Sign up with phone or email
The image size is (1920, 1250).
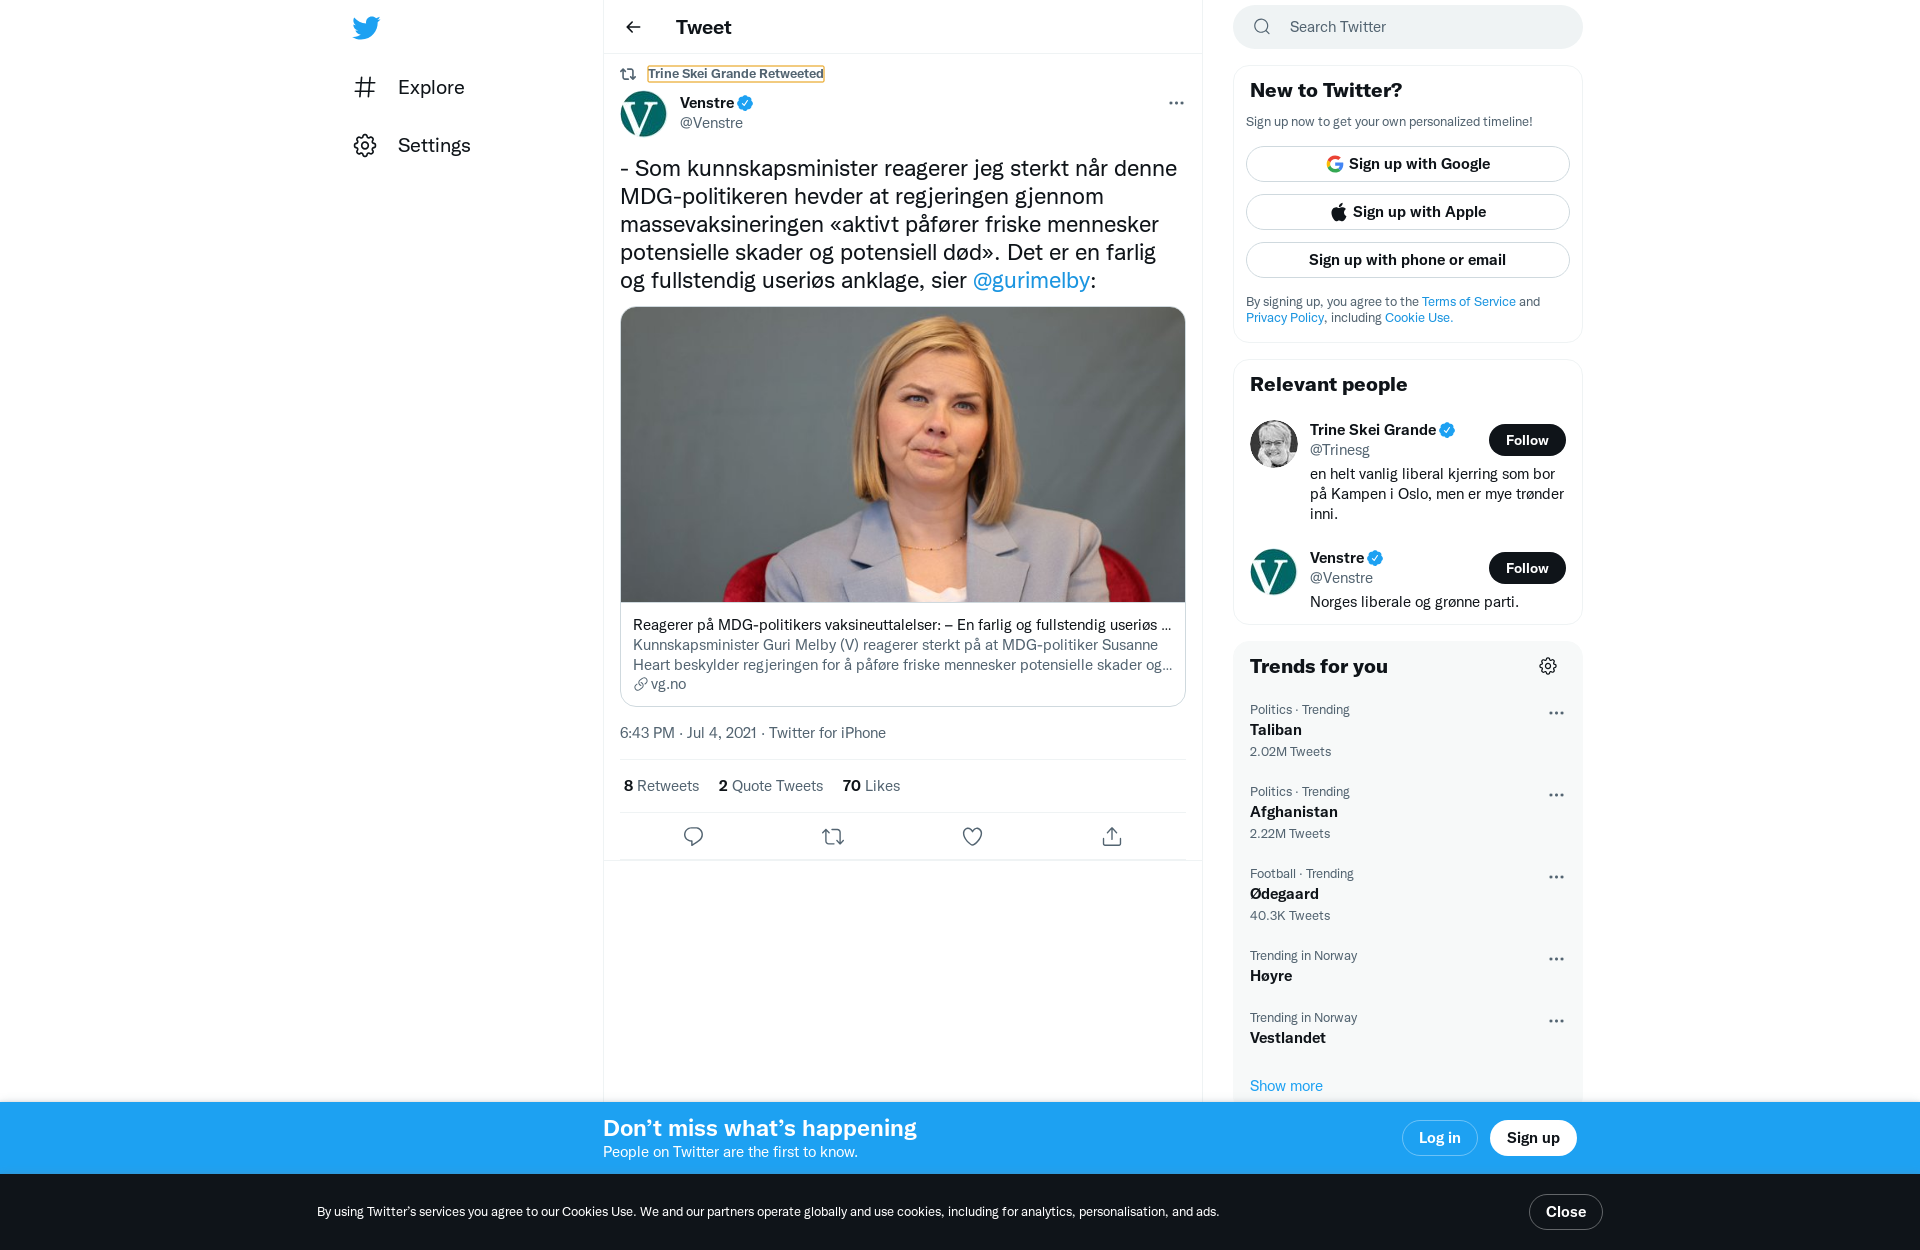tap(1407, 260)
